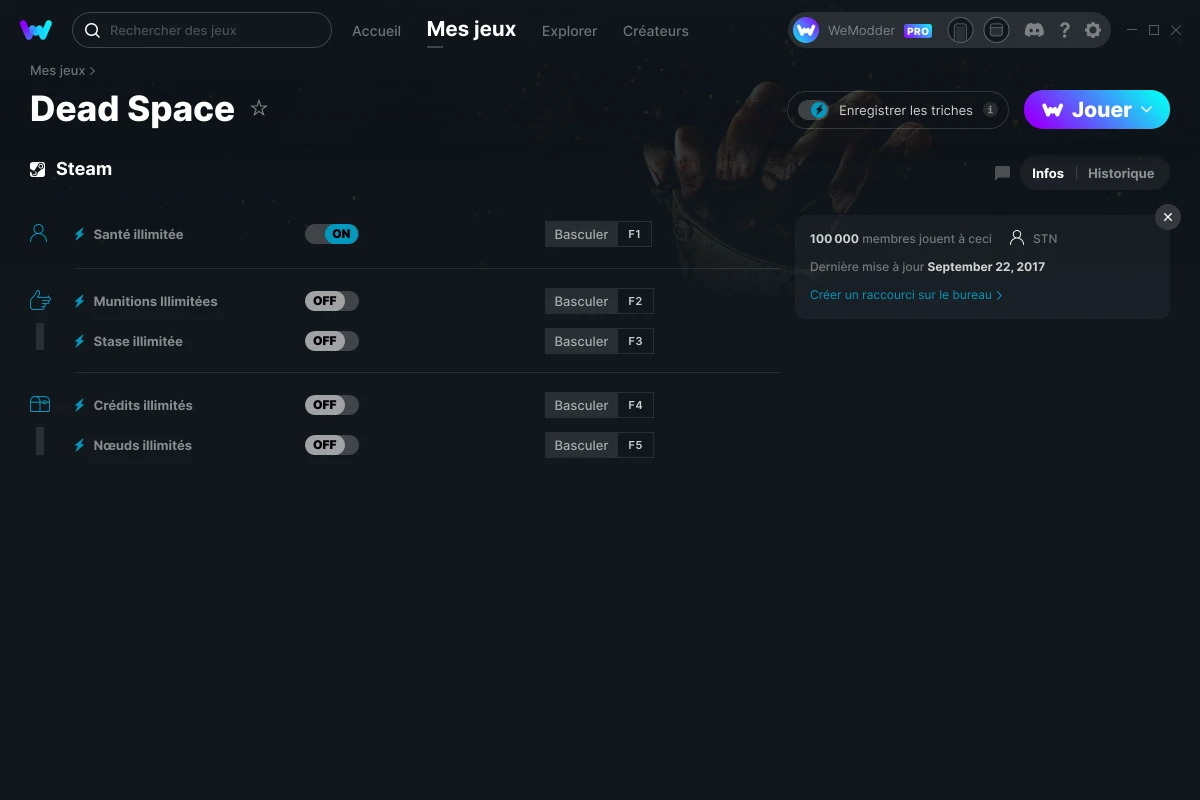The width and height of the screenshot is (1200, 800).
Task: Click the inventory category chest icon
Action: tap(40, 404)
